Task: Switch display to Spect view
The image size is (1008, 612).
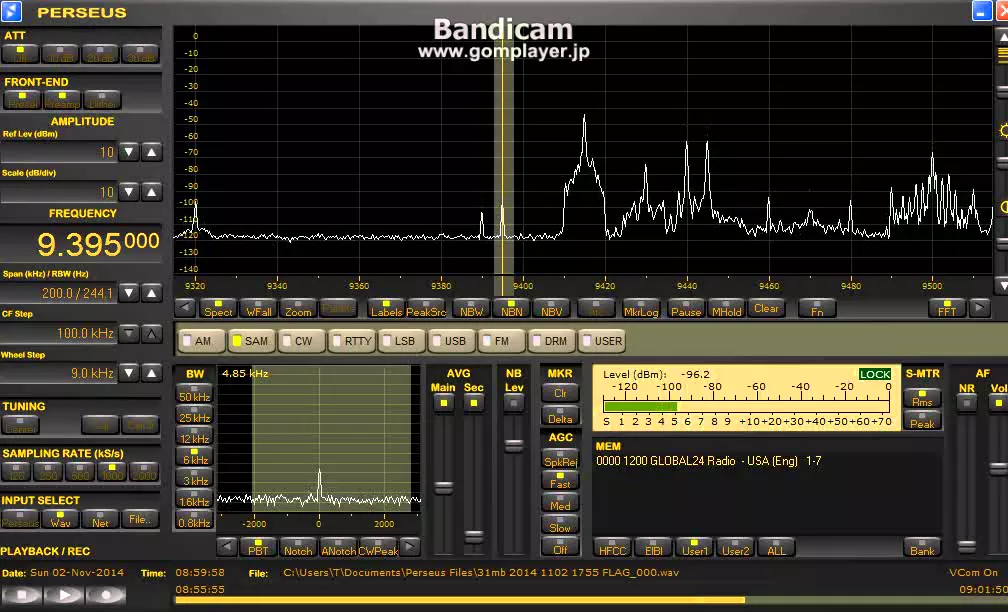Action: [x=218, y=309]
